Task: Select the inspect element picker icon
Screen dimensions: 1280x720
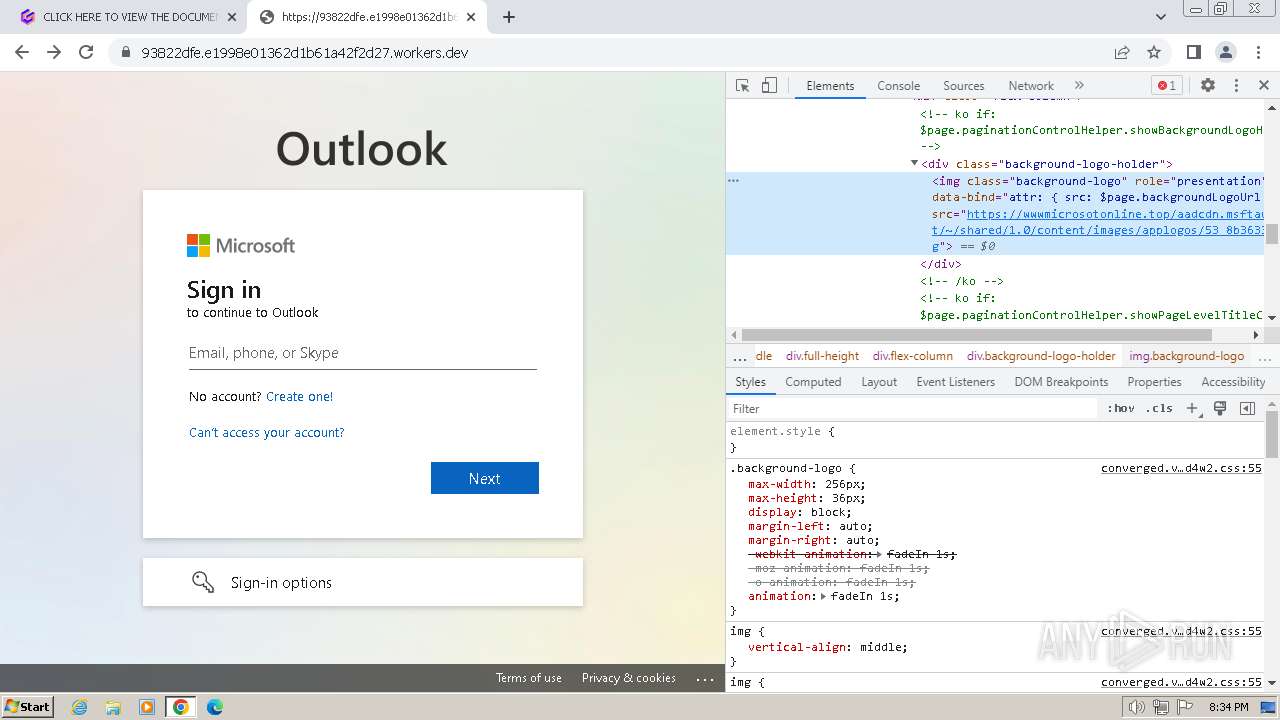Action: [742, 86]
